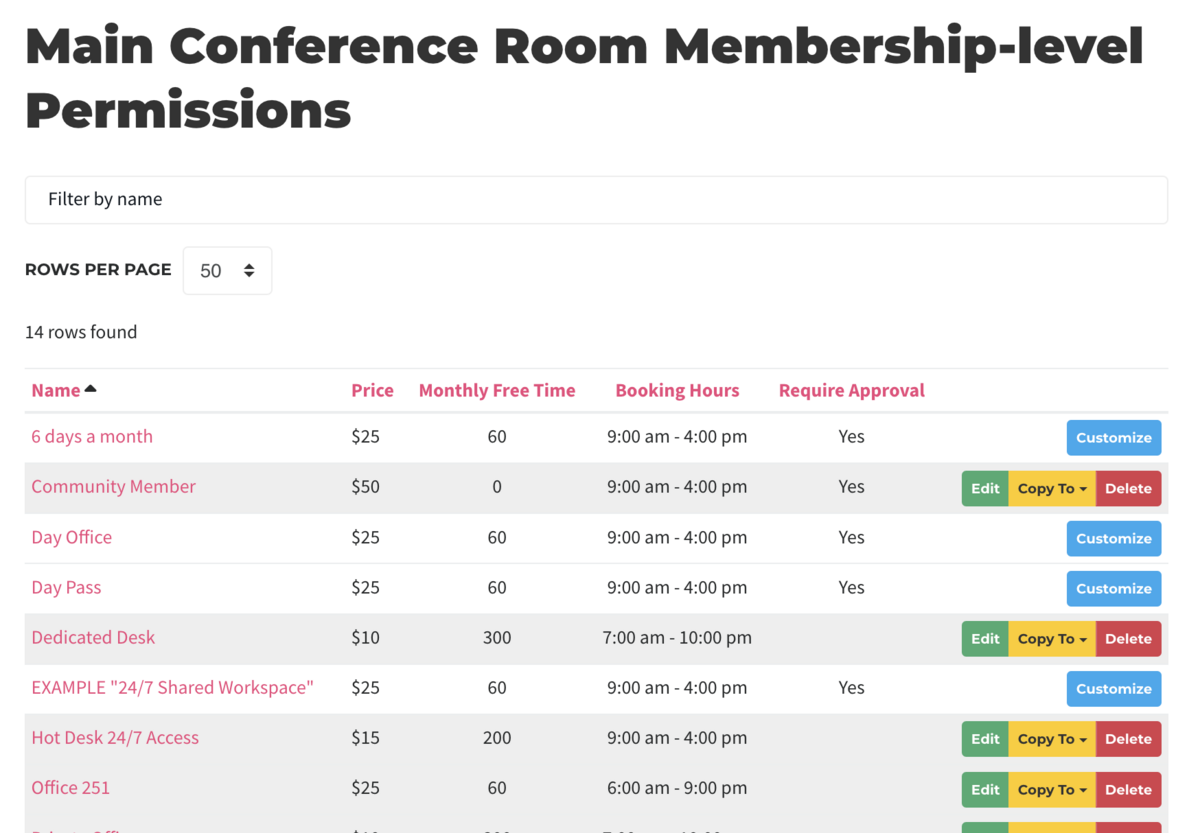
Task: Delete the Office 251 permissions
Action: [x=1128, y=790]
